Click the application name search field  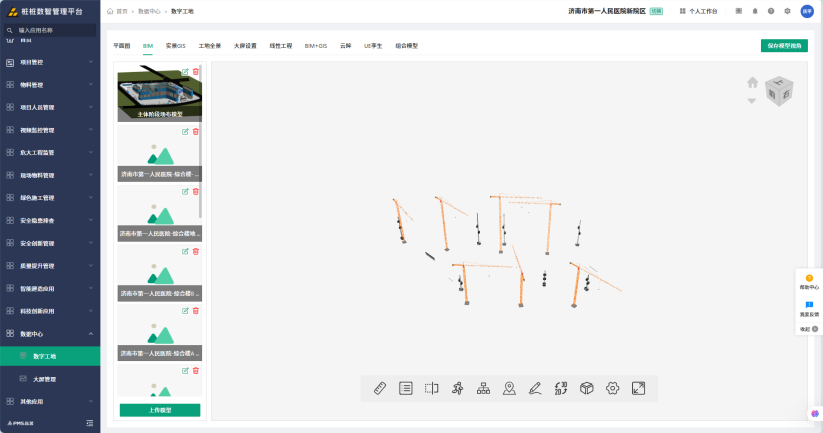[50, 30]
